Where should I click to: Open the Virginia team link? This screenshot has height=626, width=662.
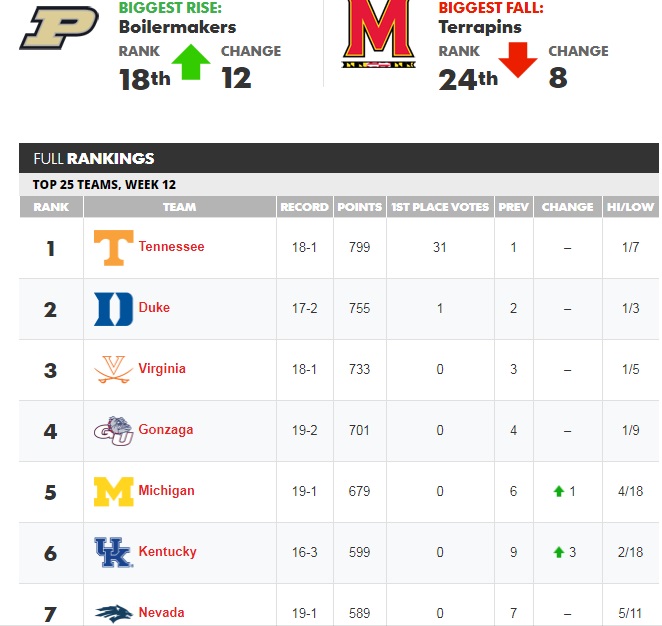pyautogui.click(x=162, y=369)
